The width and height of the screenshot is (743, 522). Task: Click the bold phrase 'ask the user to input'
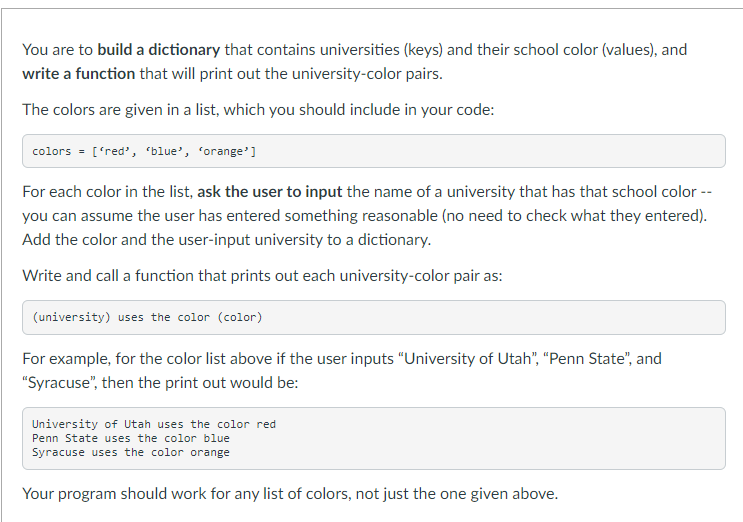[x=270, y=192]
